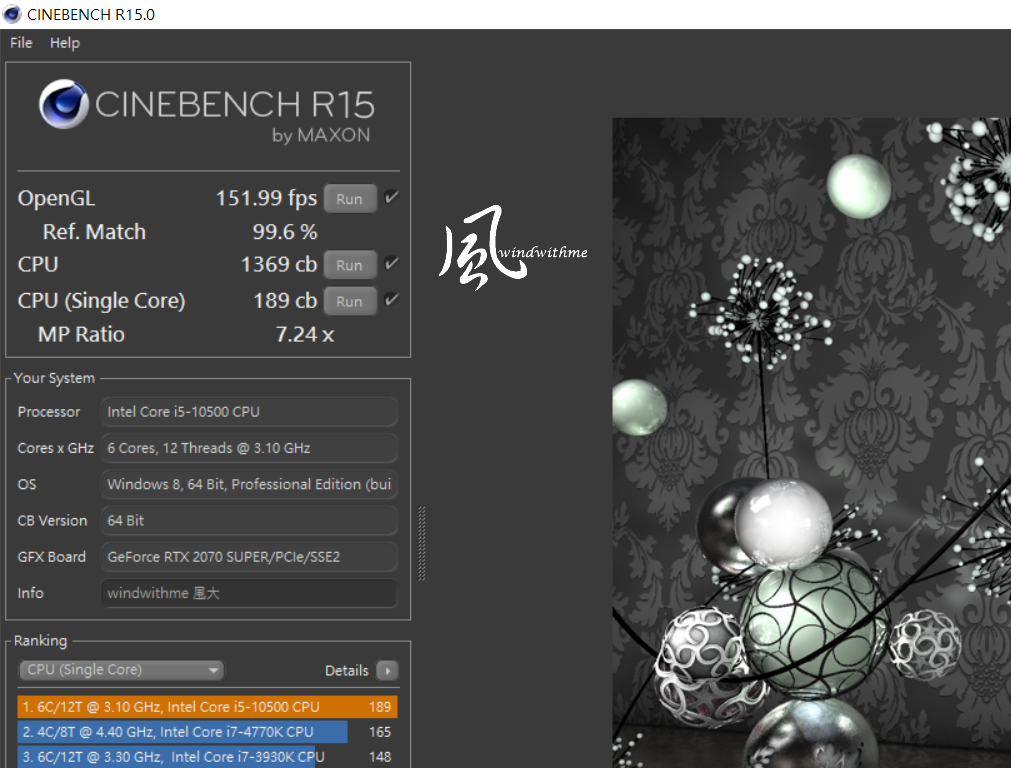Viewport: 1011px width, 768px height.
Task: Click the Cores x GHz field
Action: [x=249, y=448]
